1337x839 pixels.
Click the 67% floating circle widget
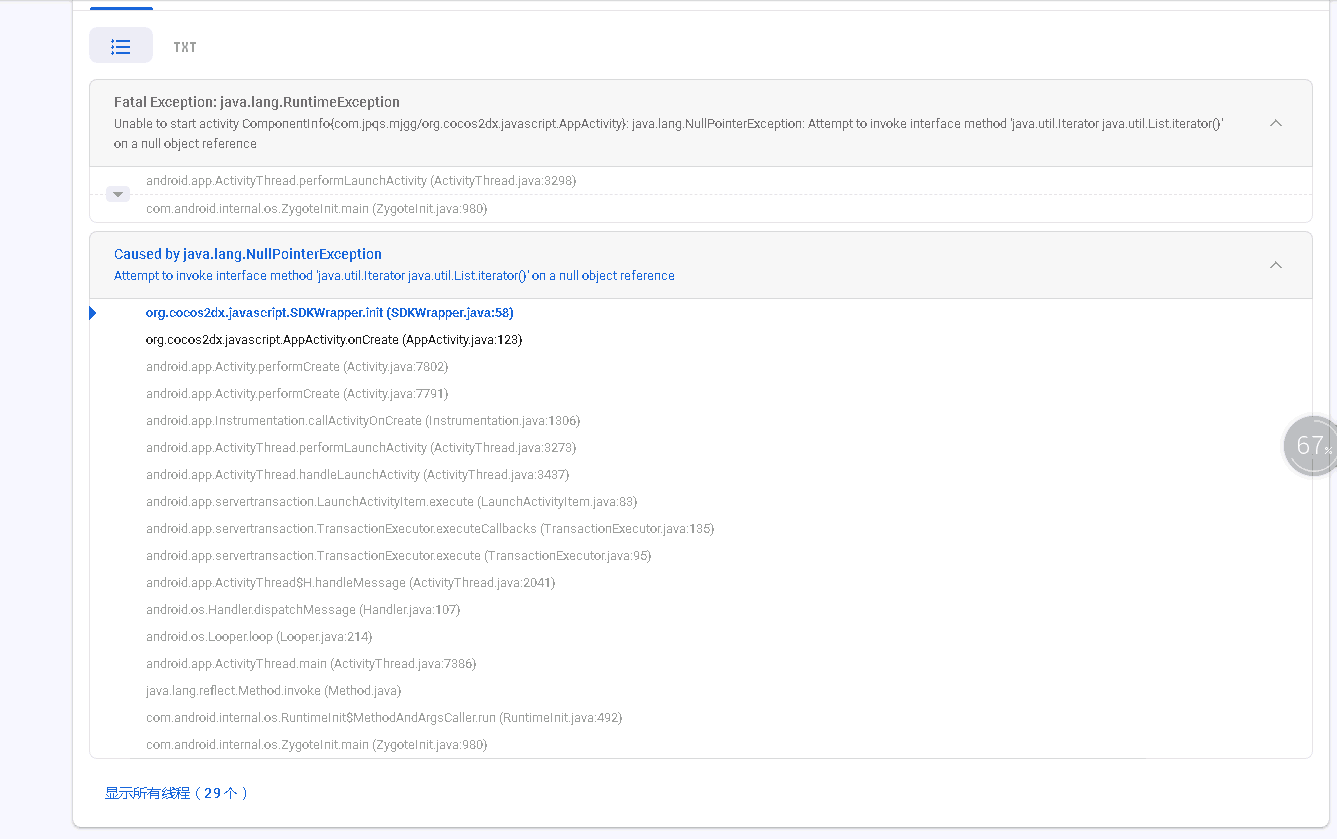[x=1311, y=446]
